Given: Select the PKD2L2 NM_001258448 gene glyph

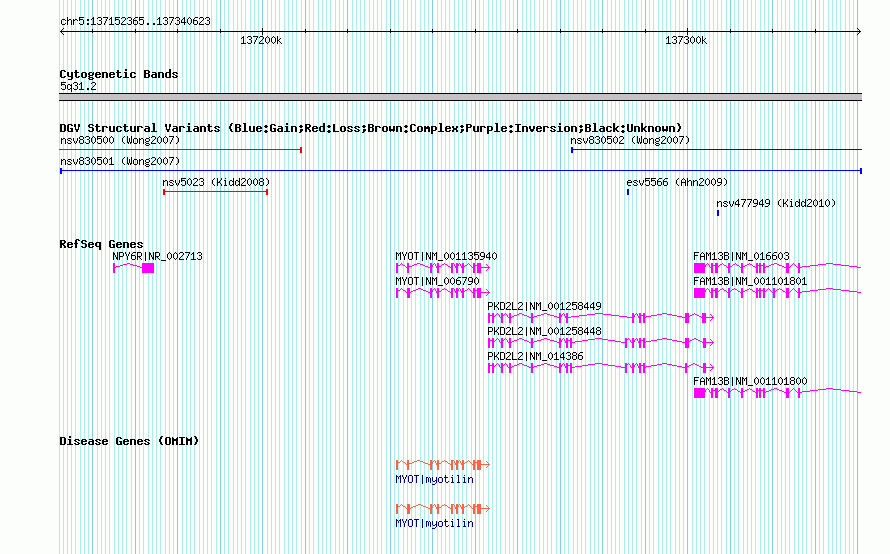Looking at the screenshot, I should tap(601, 343).
